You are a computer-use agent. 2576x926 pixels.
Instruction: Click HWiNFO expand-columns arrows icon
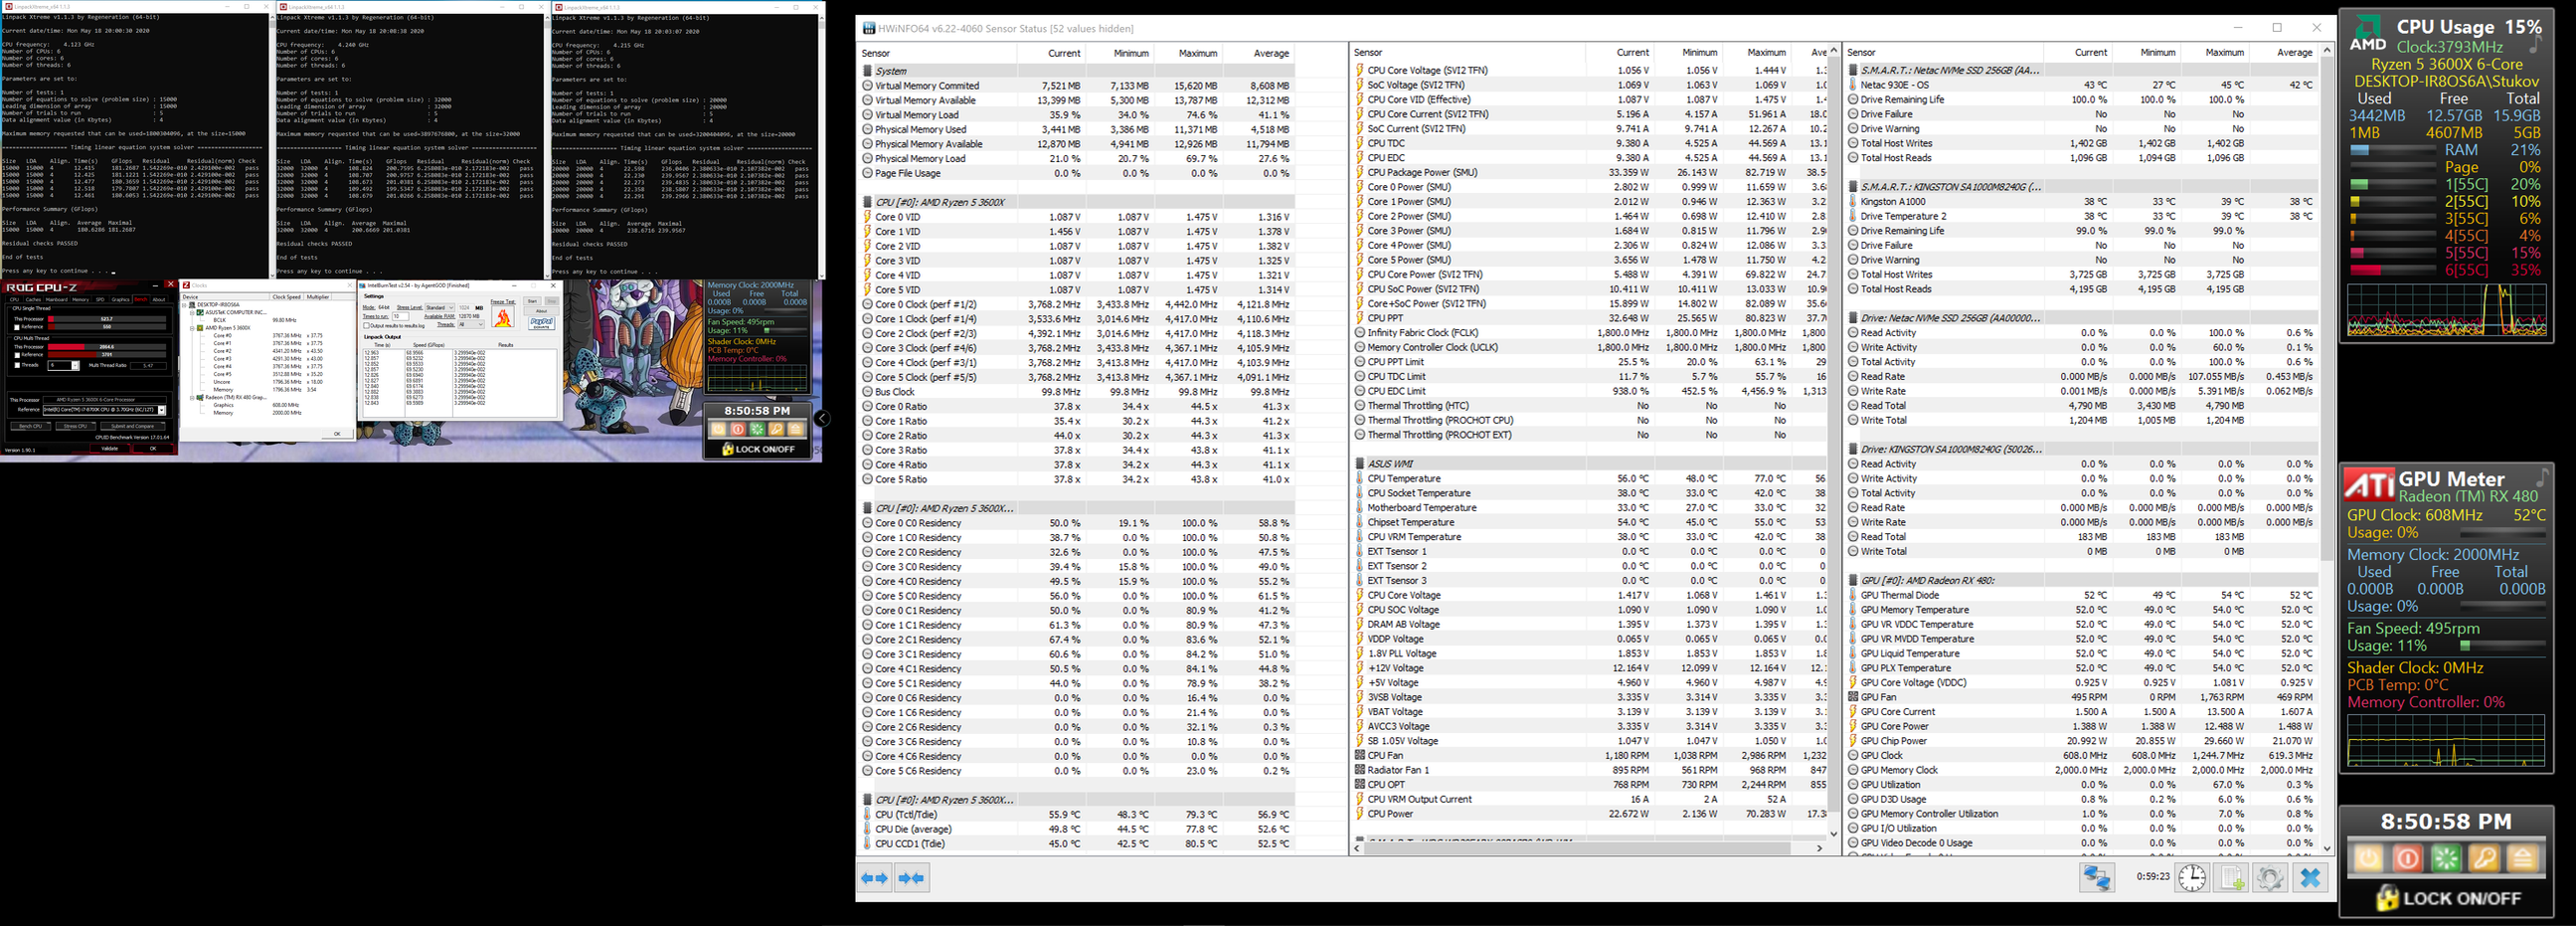874,878
